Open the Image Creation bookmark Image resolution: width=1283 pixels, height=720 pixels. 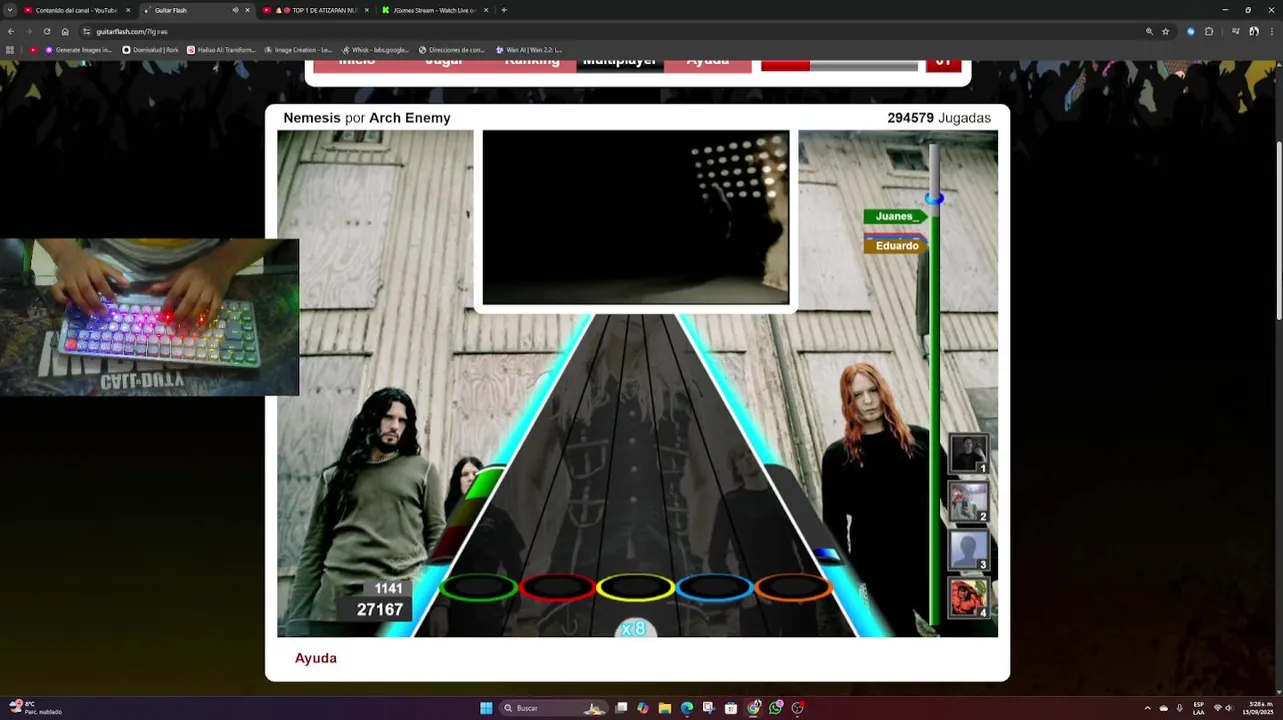298,49
